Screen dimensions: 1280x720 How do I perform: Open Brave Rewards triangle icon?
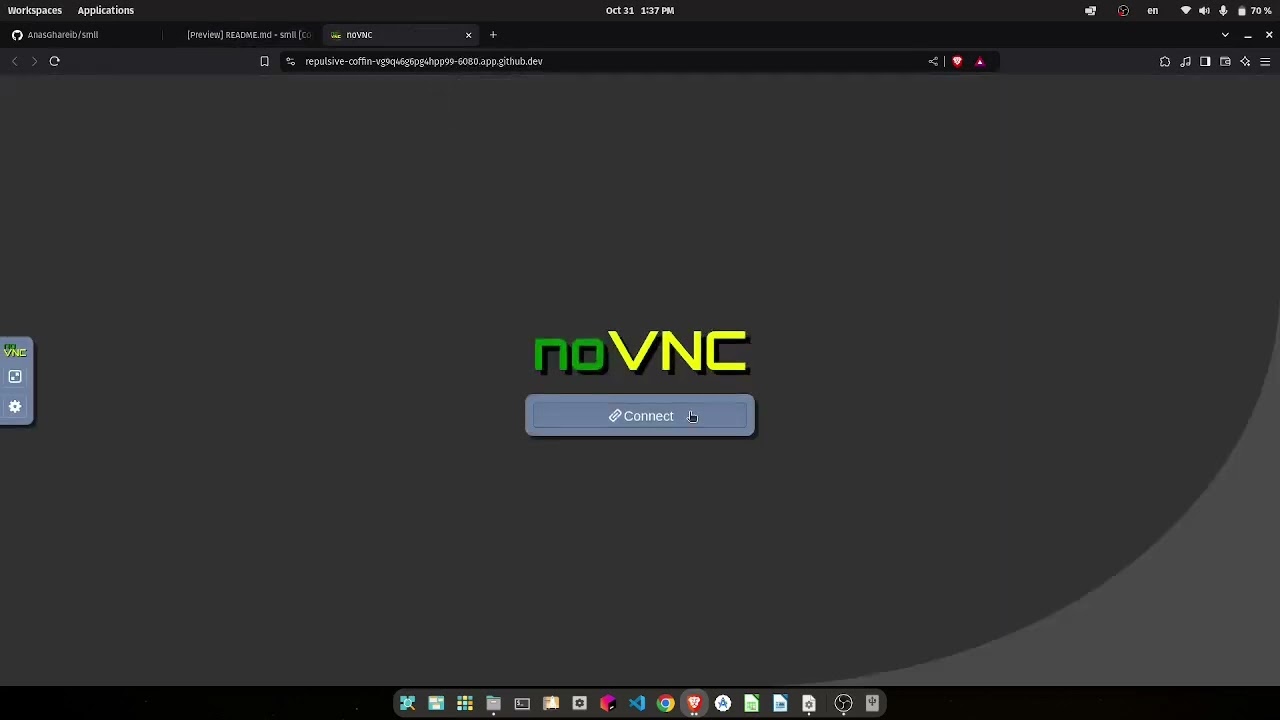coord(979,61)
